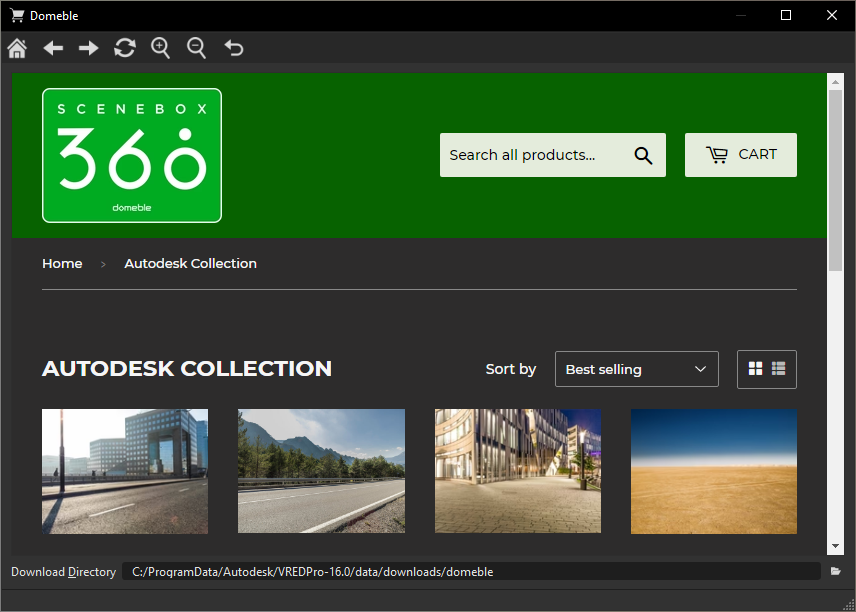Viewport: 856px width, 612px height.
Task: Click the Scenebox 360 logo
Action: 131,154
